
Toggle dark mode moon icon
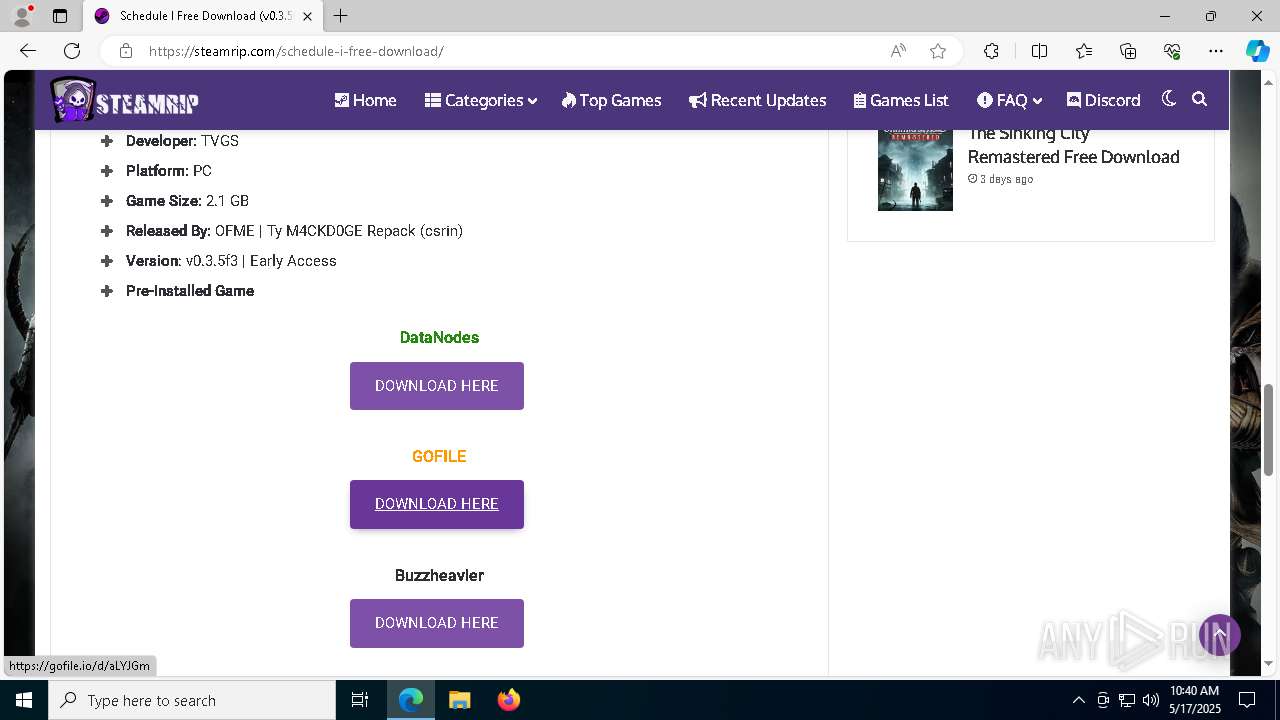click(x=1168, y=99)
